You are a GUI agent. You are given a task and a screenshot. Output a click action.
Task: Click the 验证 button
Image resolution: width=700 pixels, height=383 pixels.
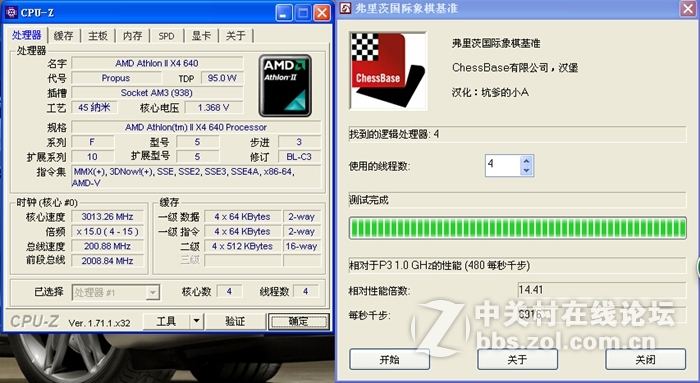tap(235, 321)
